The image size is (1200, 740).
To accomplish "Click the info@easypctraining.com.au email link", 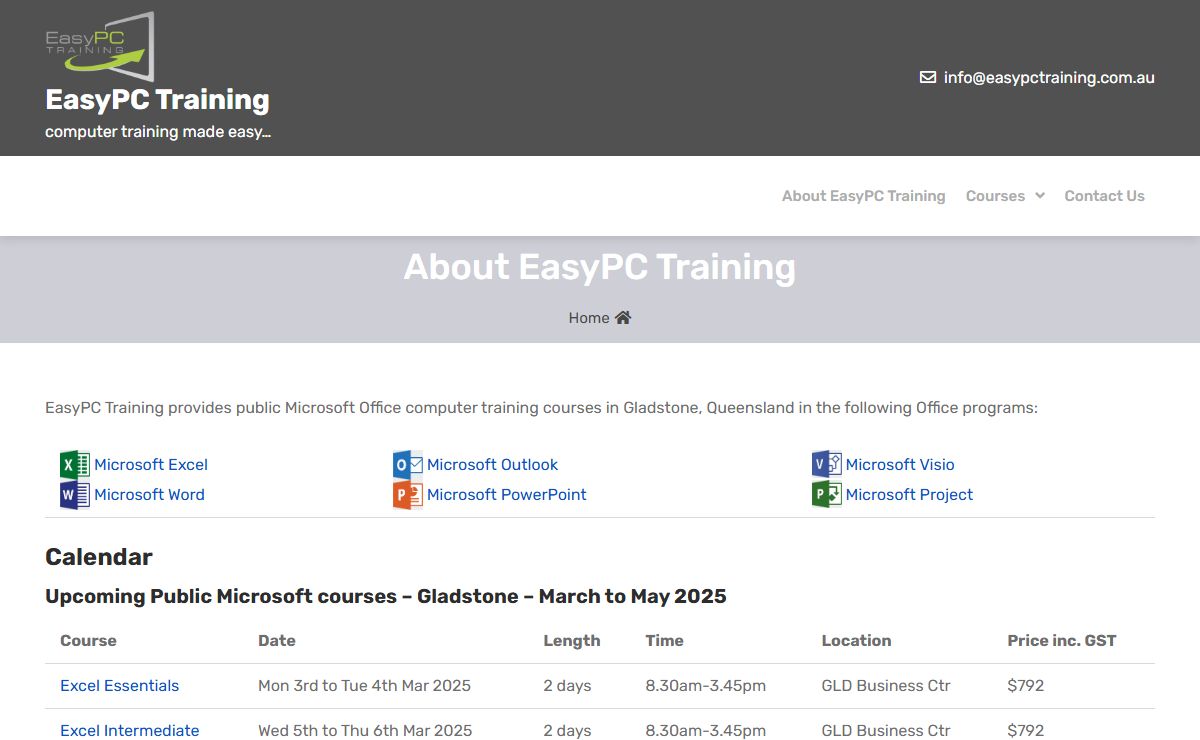I will 1049,77.
